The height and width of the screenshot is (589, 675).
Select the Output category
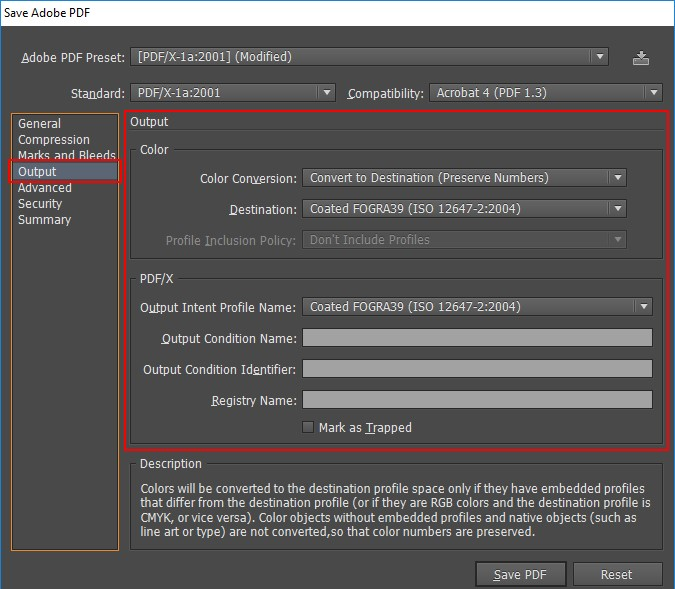[37, 172]
